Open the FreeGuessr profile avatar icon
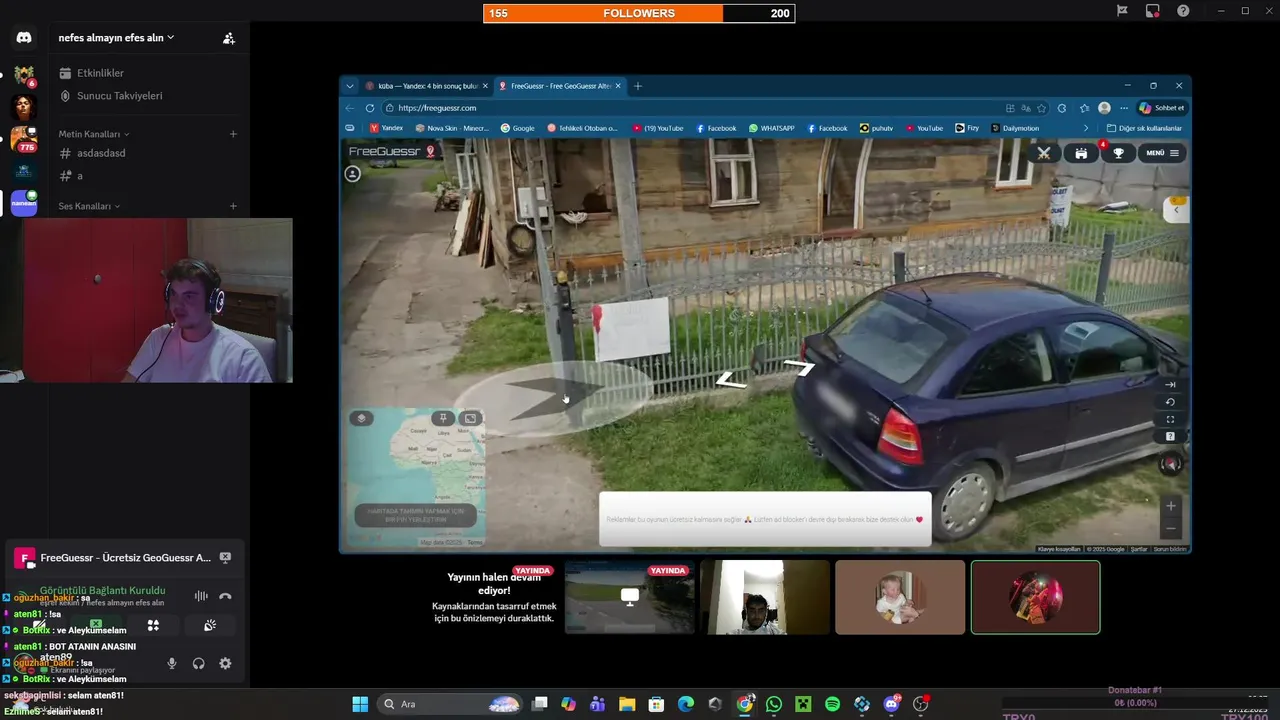The height and width of the screenshot is (720, 1280). point(353,174)
